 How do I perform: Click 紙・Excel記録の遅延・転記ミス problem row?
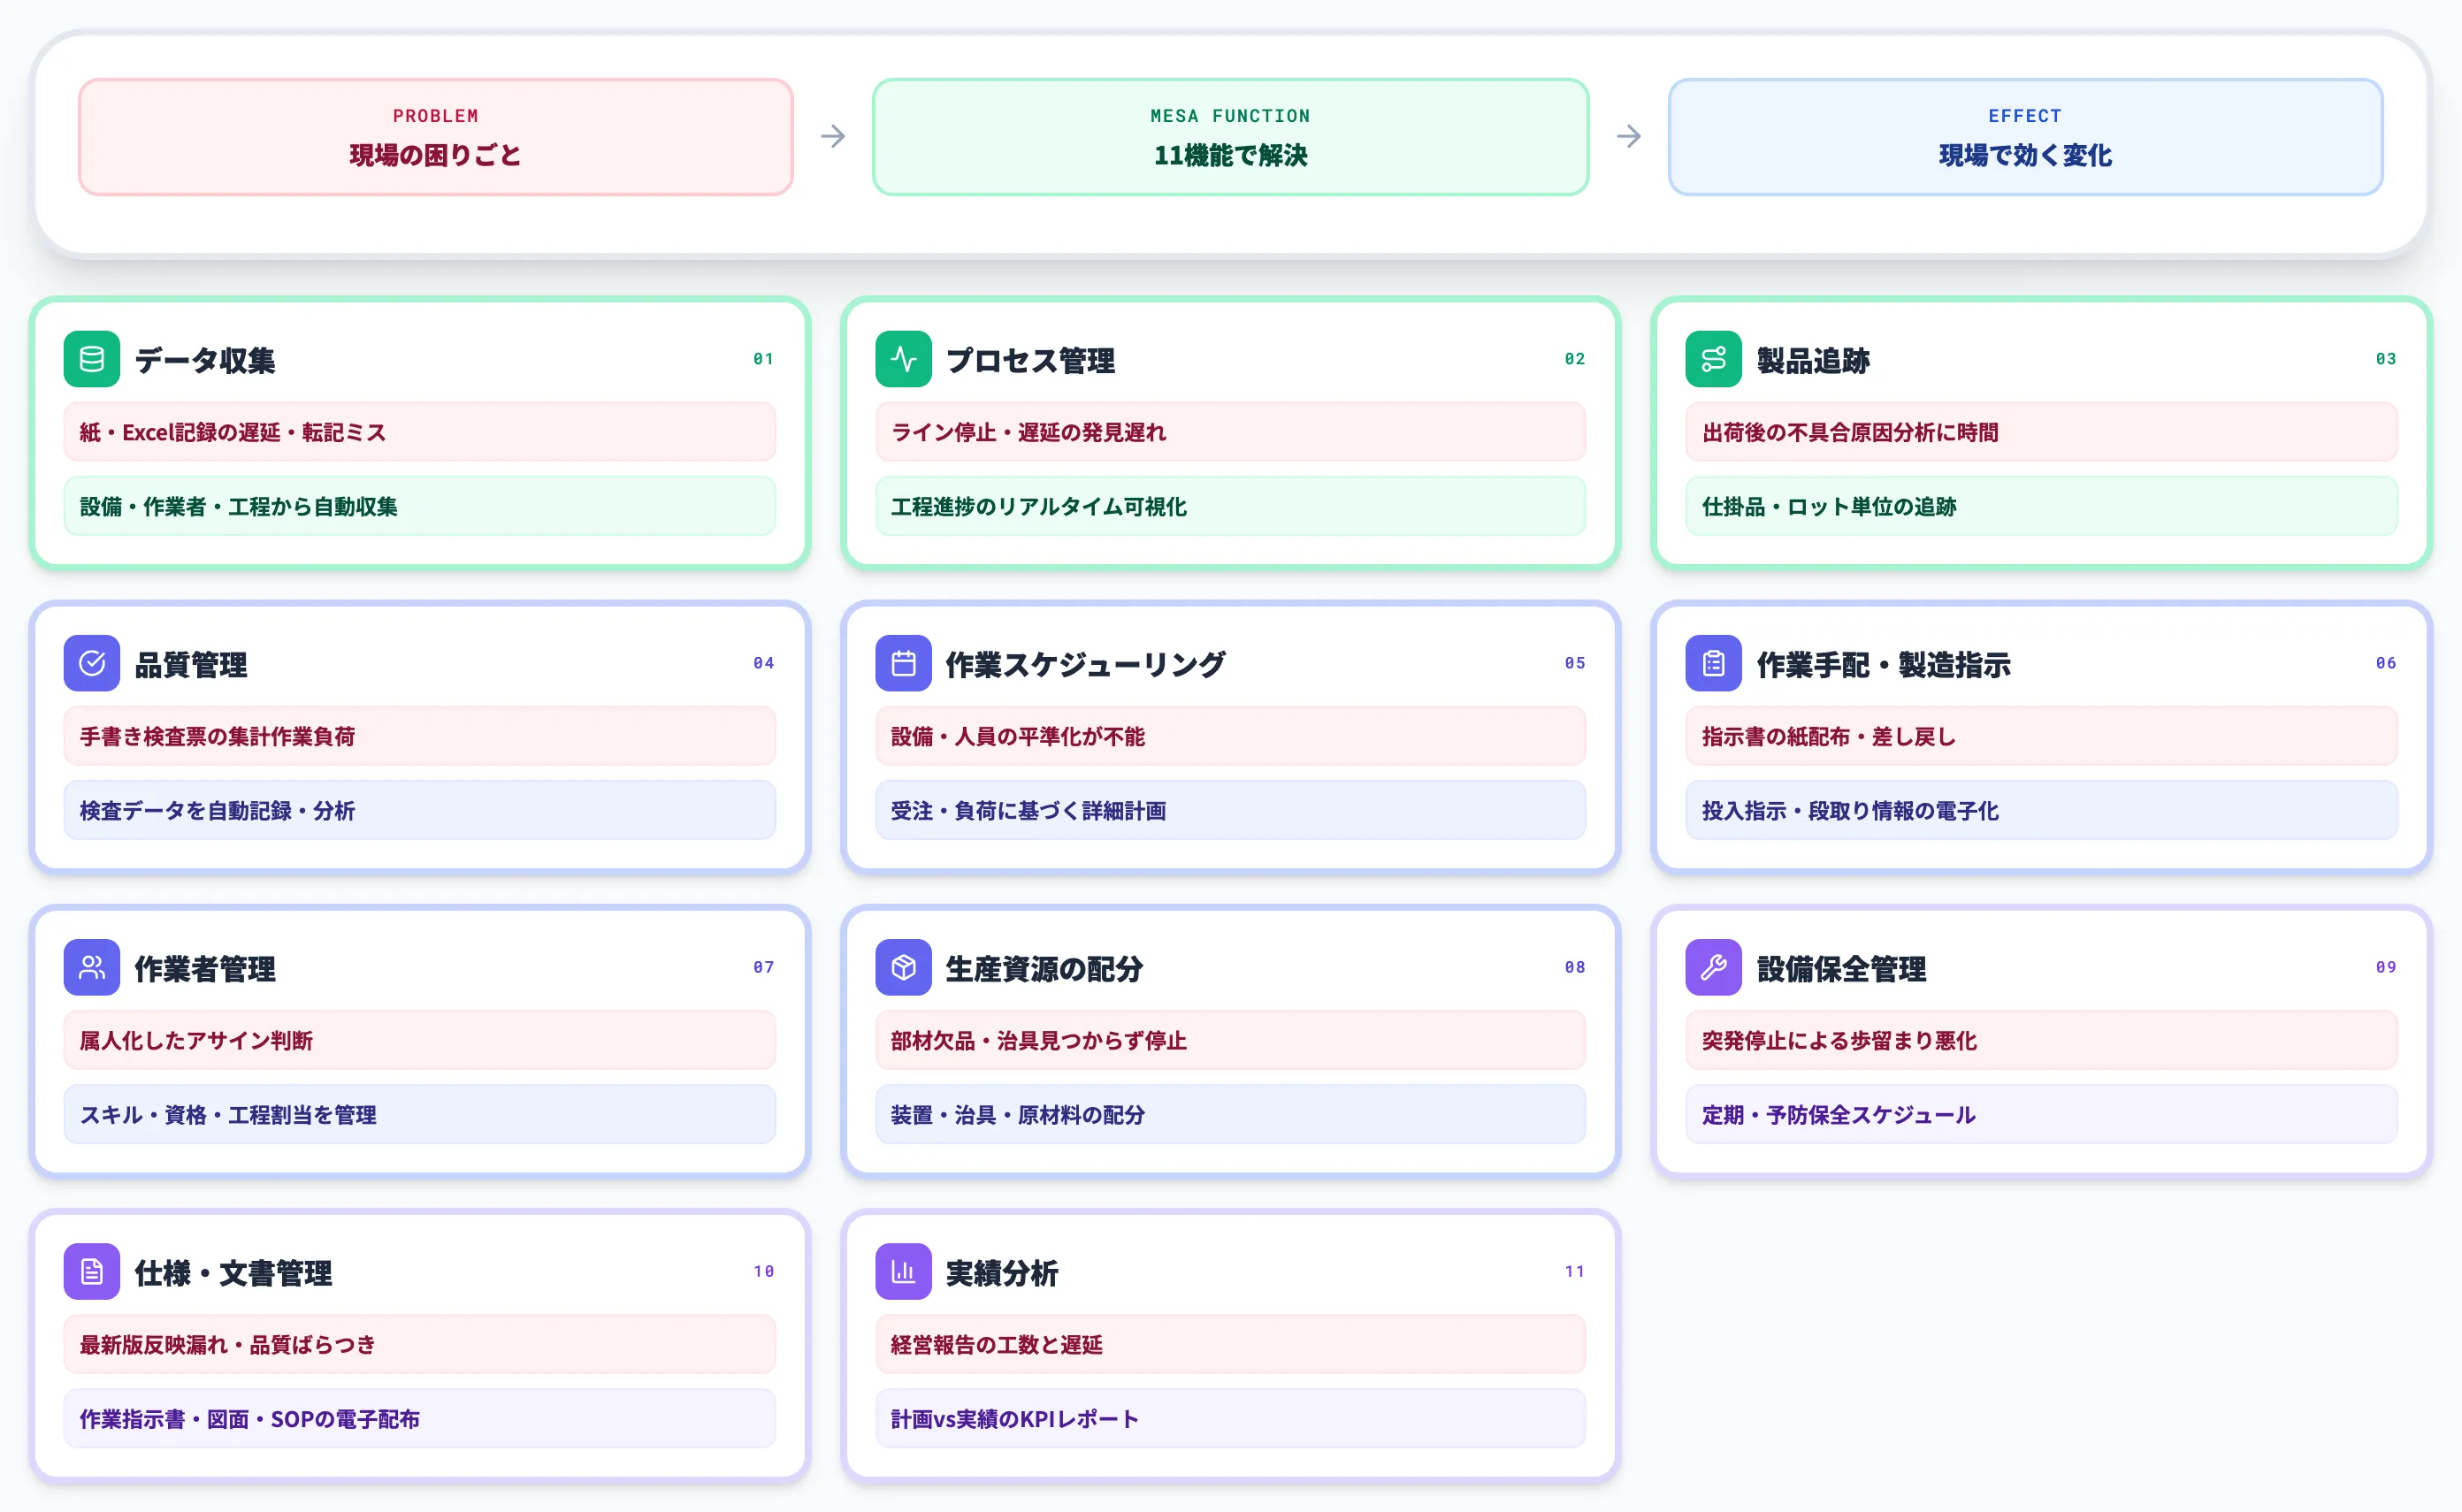tap(419, 432)
